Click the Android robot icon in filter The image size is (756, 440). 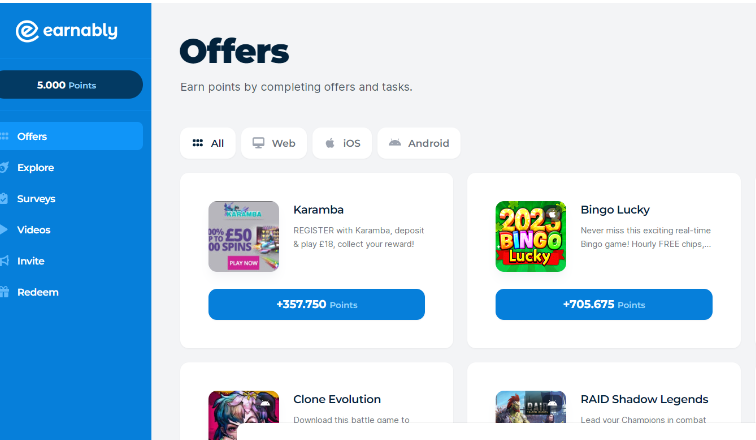coord(395,143)
